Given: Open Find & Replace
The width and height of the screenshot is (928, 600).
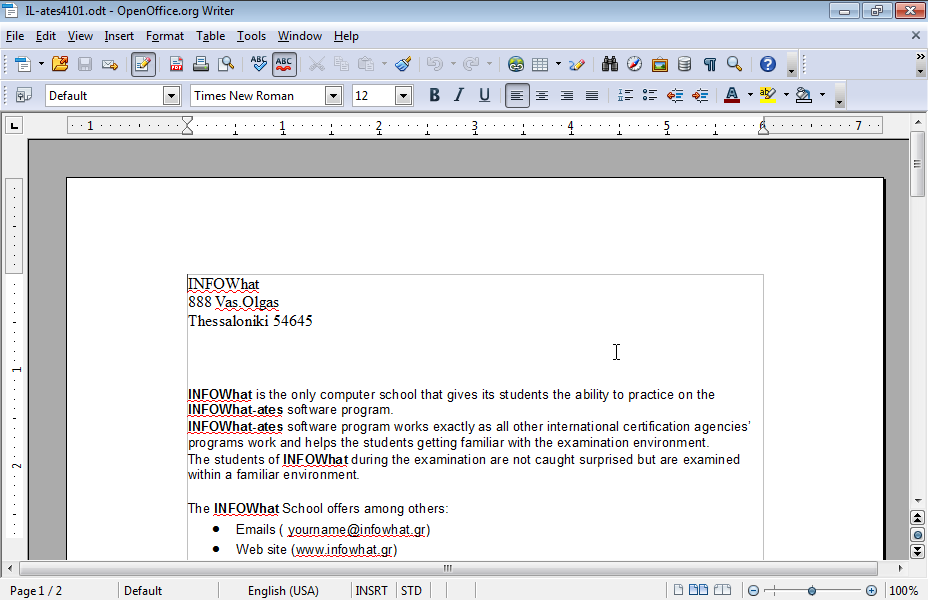Looking at the screenshot, I should pyautogui.click(x=609, y=64).
